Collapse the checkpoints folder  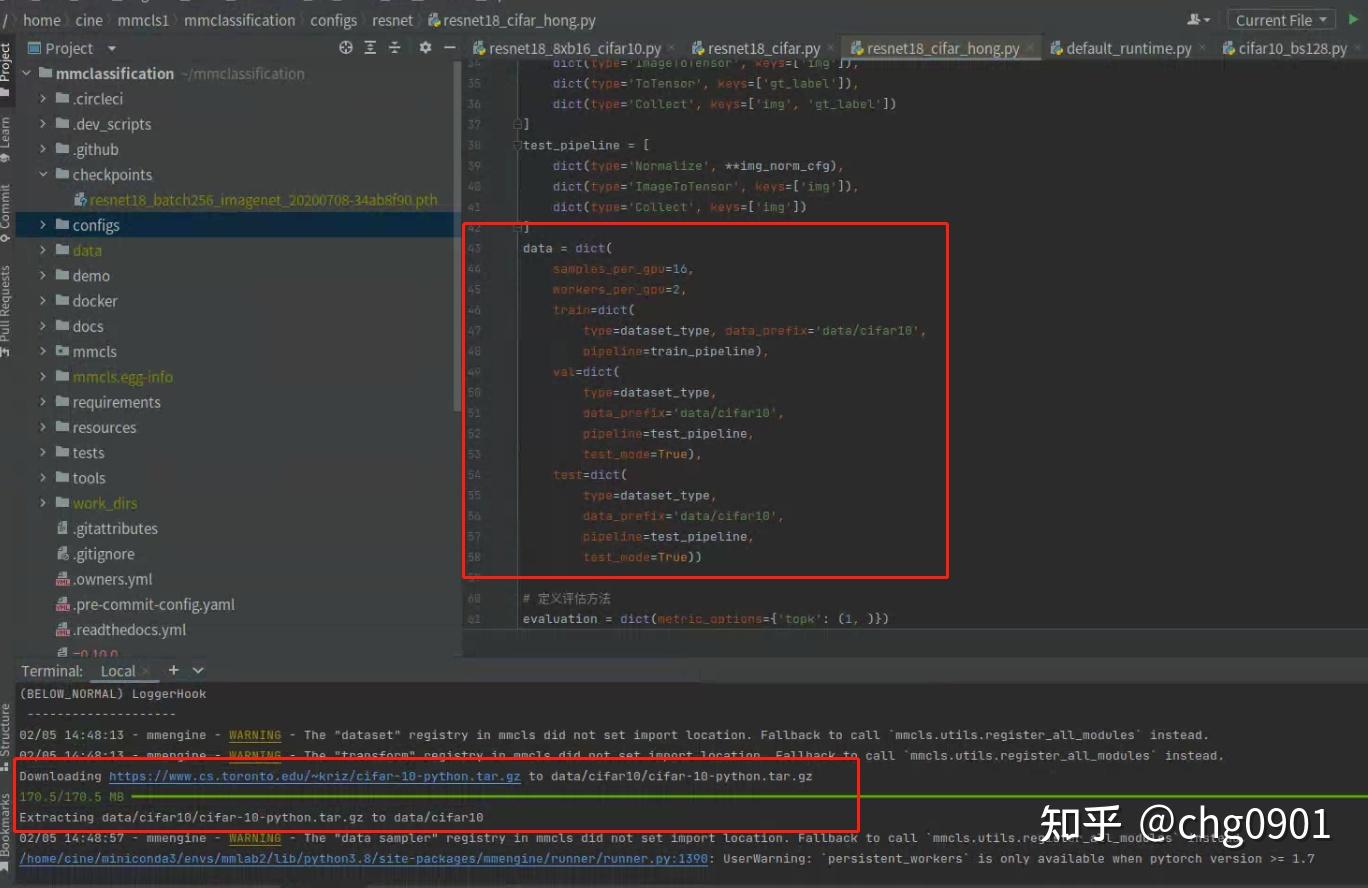[x=43, y=174]
